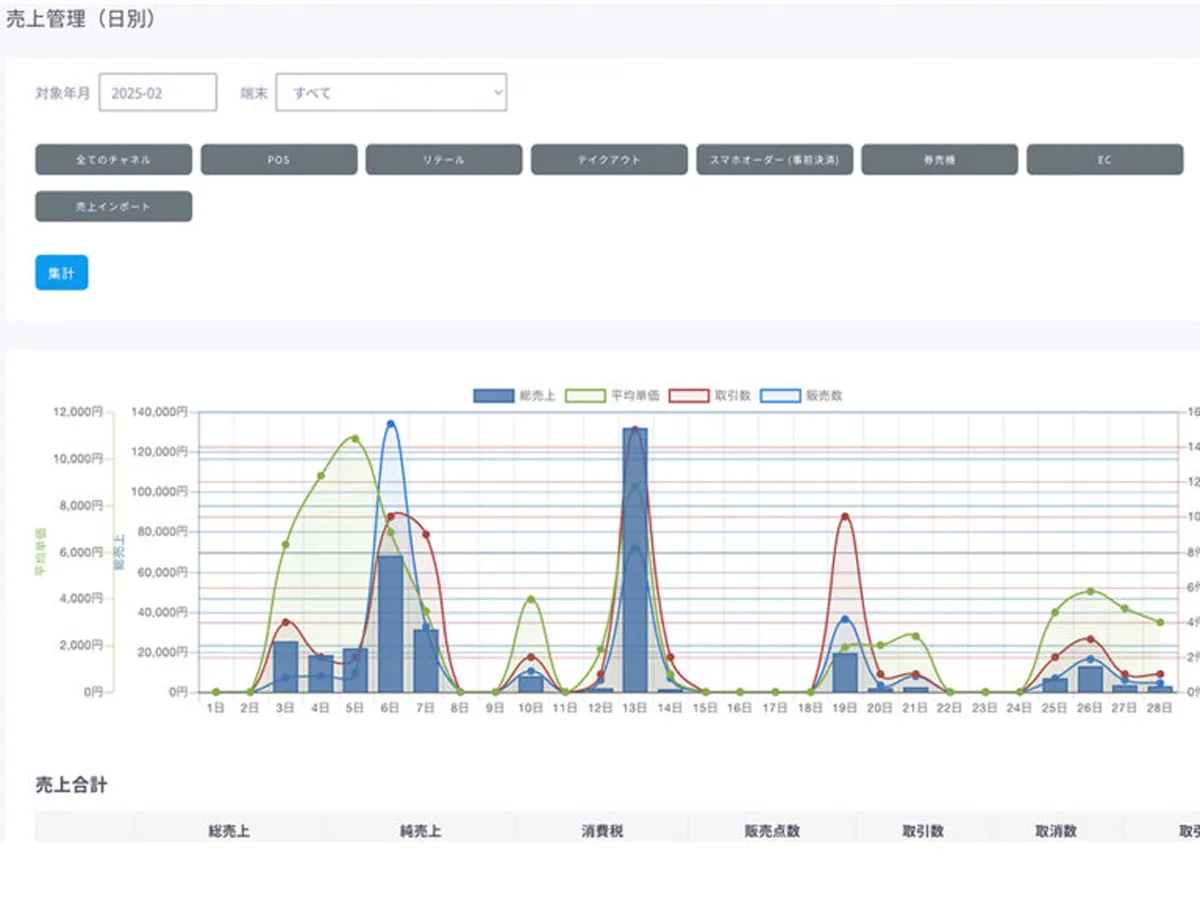Choose スマホオーダー (事前決済) channel
This screenshot has width=1200, height=900.
point(775,160)
